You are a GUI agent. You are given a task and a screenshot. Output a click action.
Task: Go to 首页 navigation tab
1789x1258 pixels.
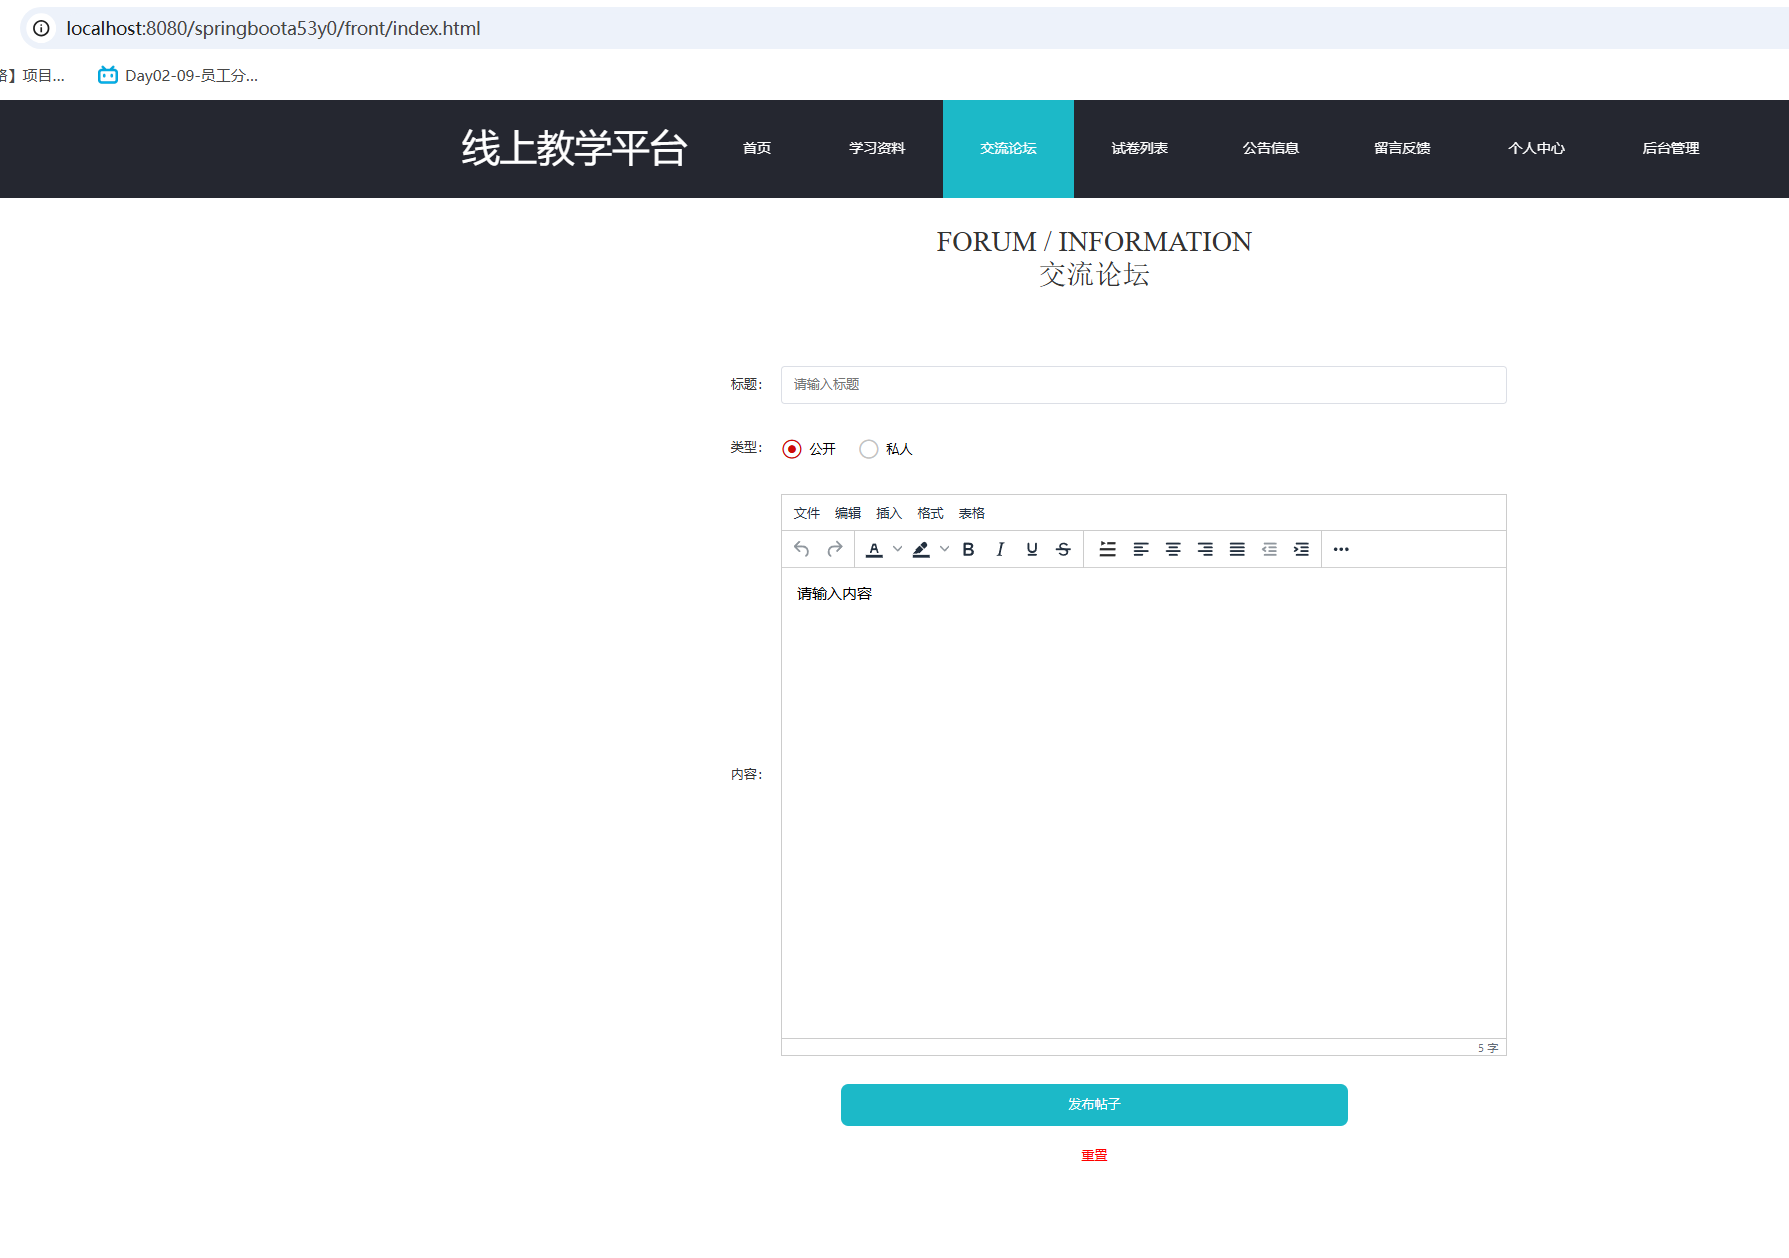757,148
